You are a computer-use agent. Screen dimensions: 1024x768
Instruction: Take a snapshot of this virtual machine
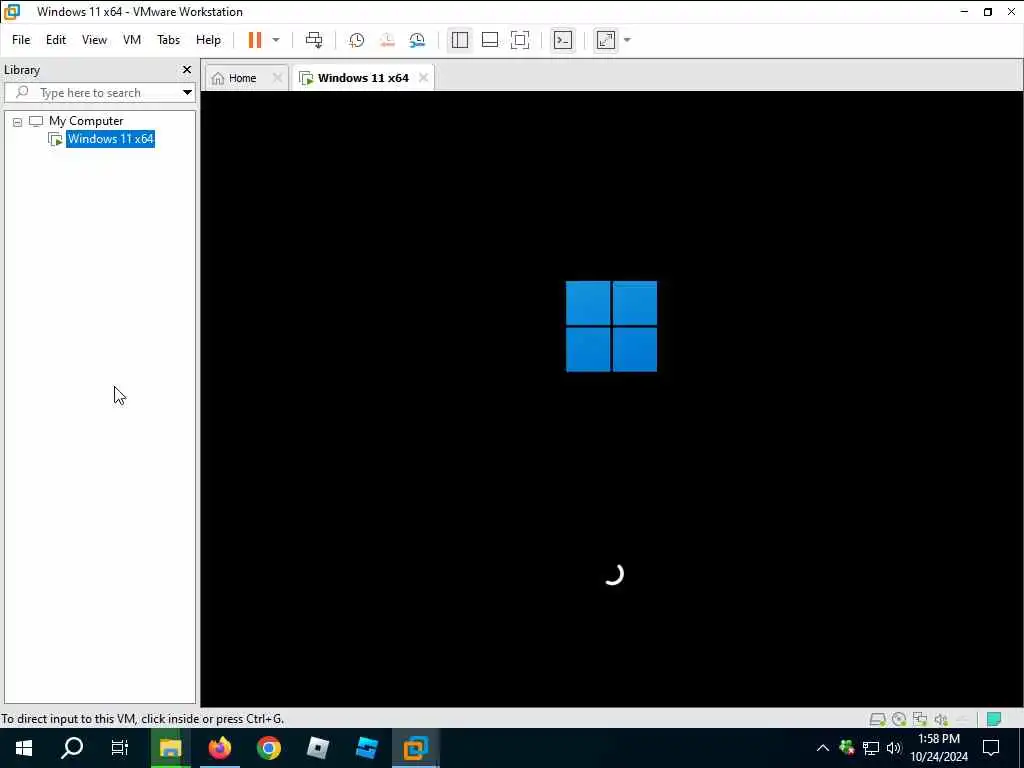(x=357, y=40)
